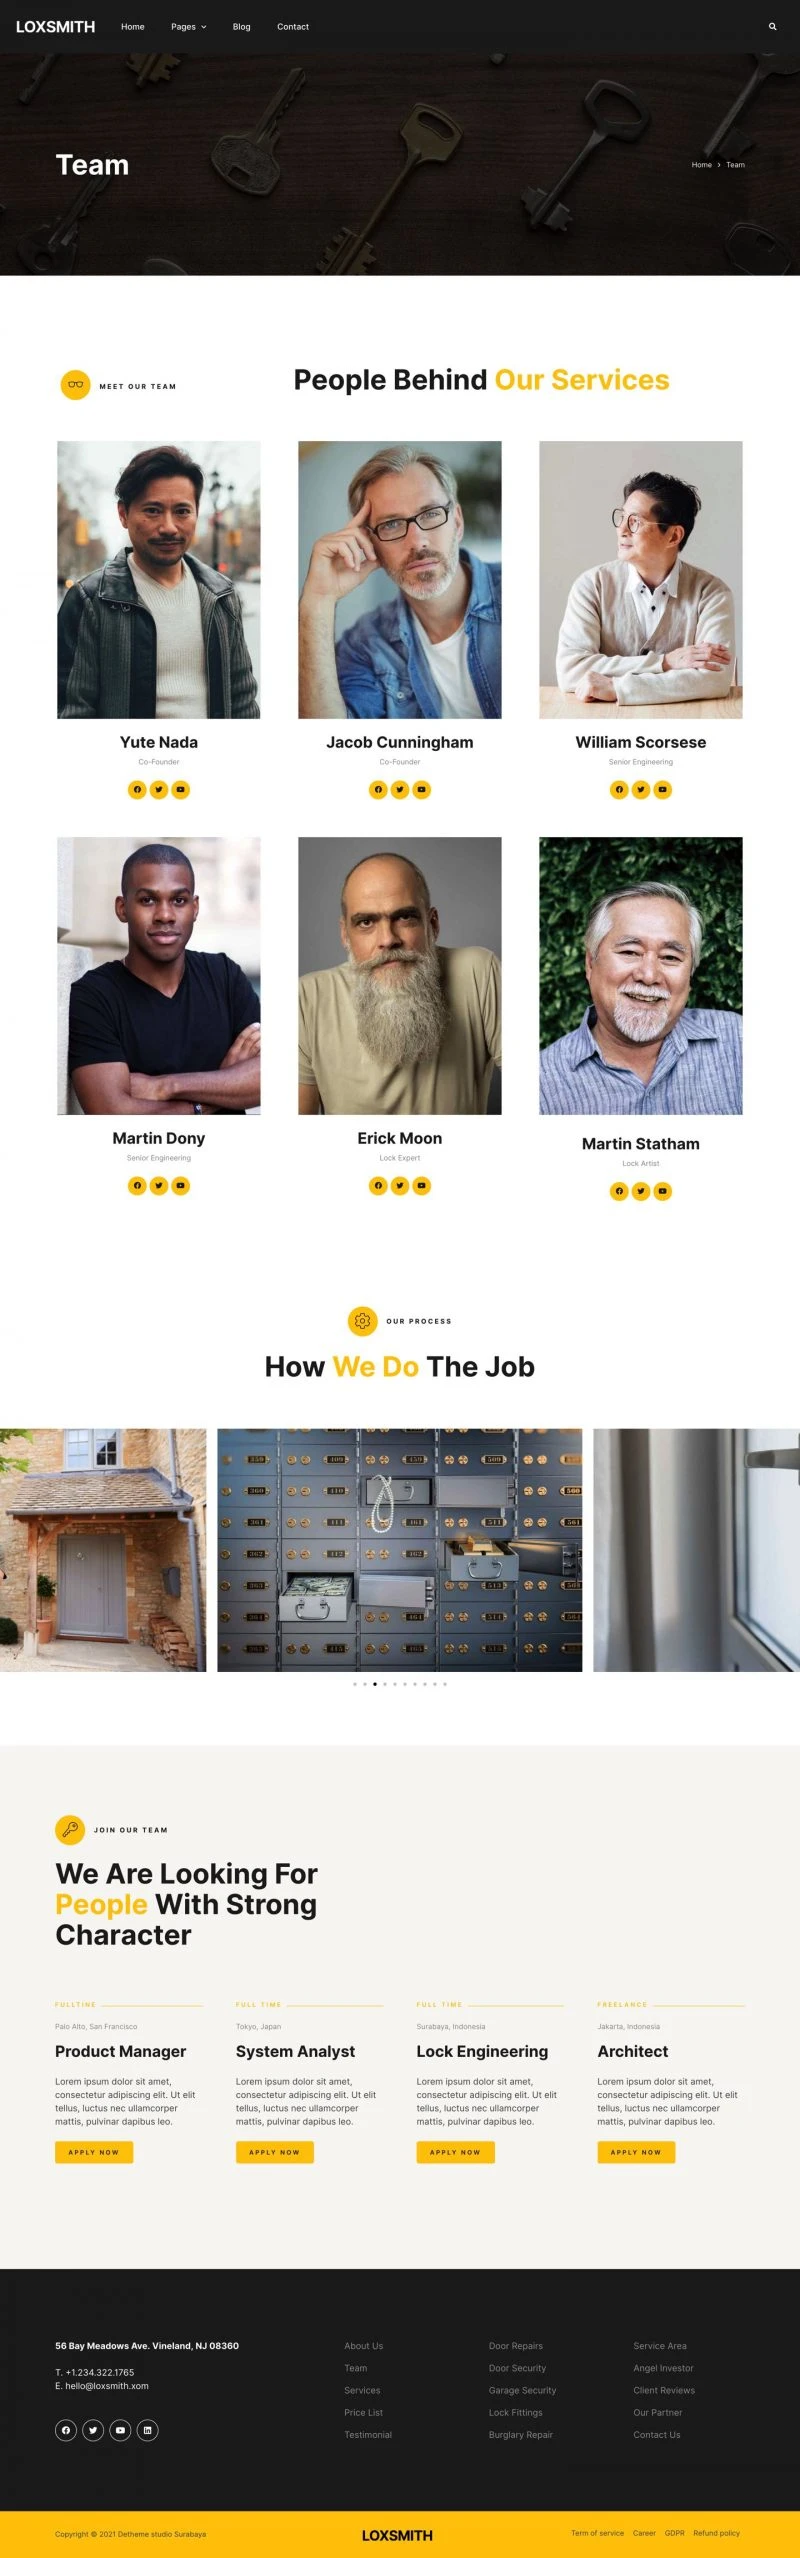Click Martin Dony's Twitter icon
Image resolution: width=800 pixels, height=2558 pixels.
coord(159,1186)
